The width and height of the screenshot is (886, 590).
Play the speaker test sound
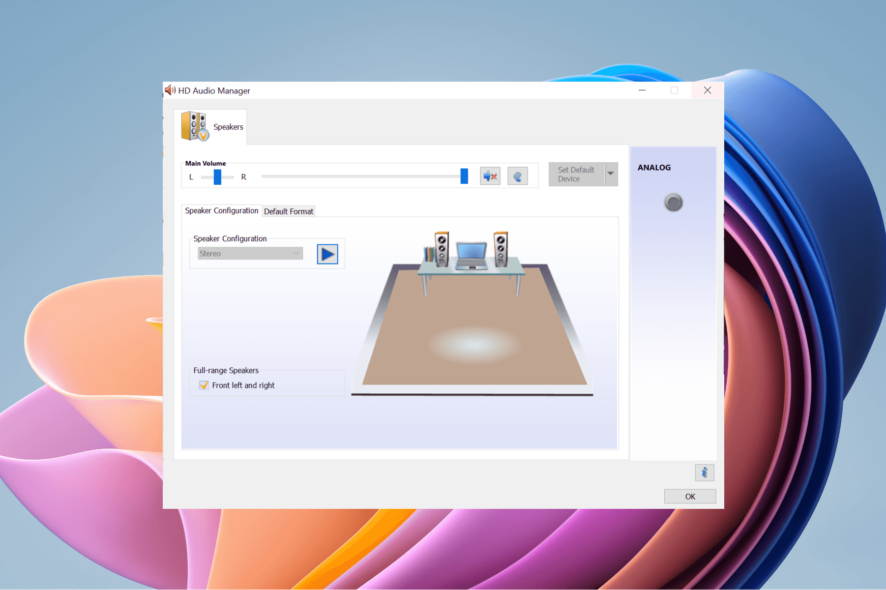coord(327,254)
